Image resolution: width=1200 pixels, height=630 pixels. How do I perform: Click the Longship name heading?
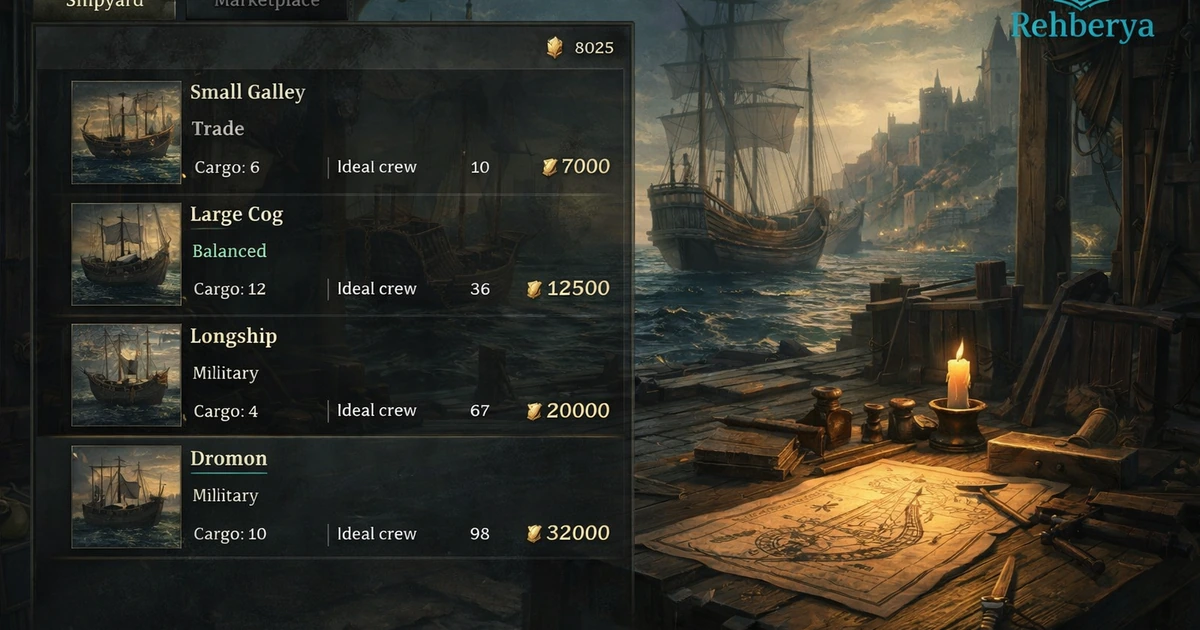(234, 336)
